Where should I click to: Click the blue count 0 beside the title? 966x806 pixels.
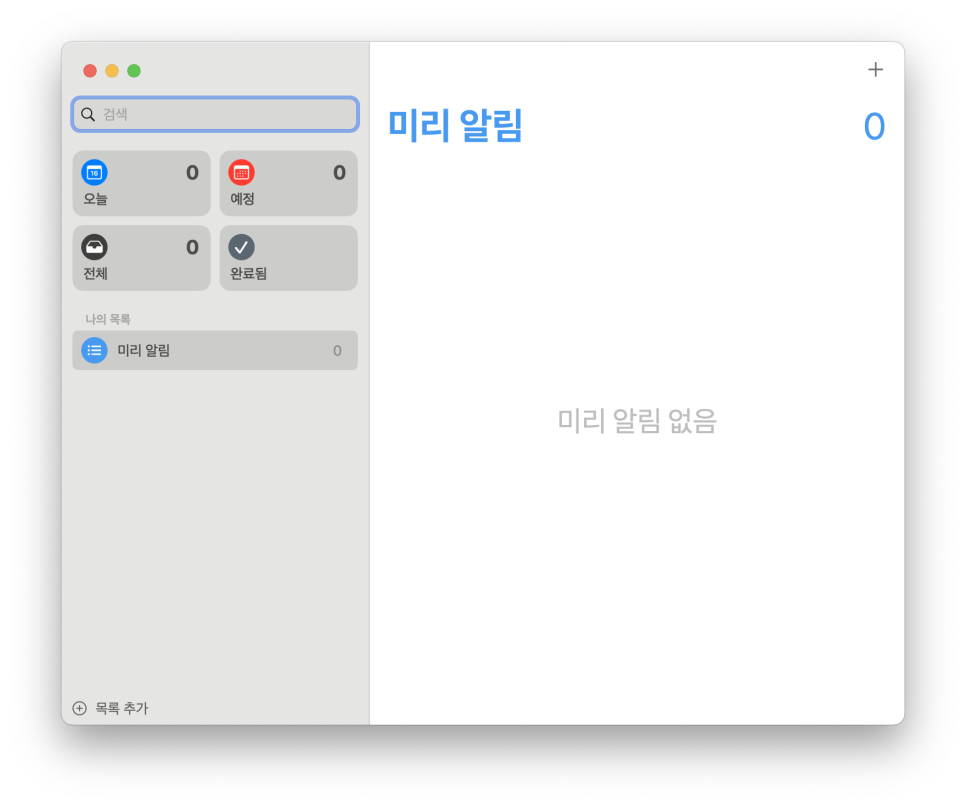874,126
